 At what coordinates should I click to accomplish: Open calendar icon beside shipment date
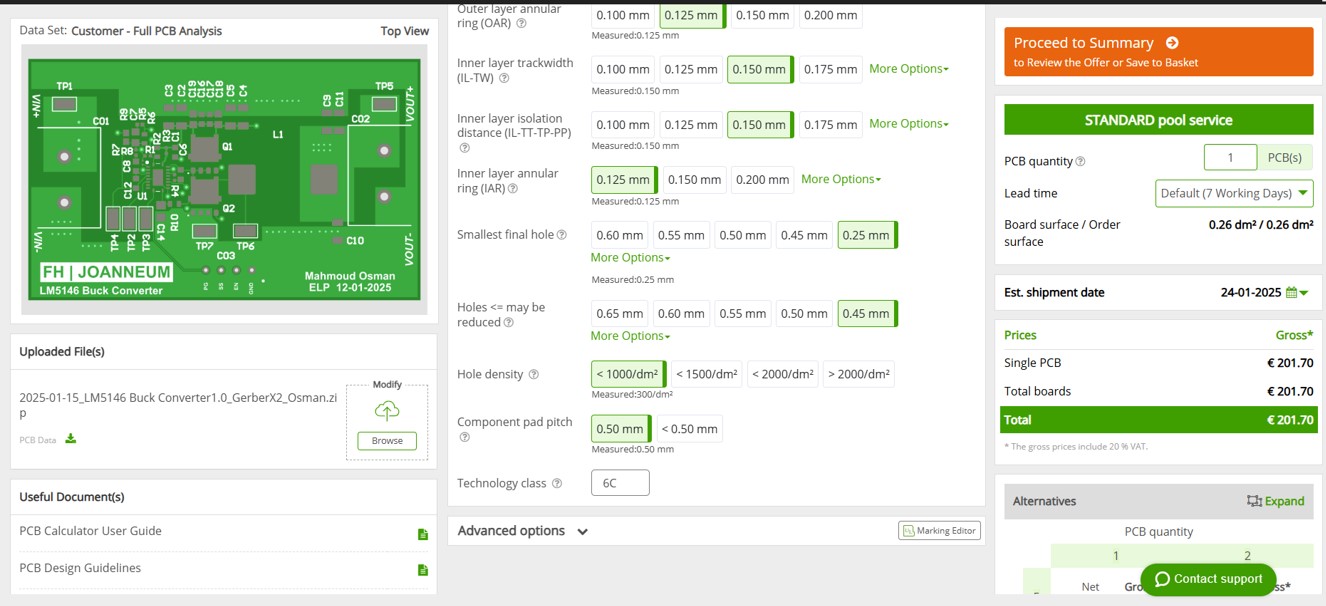coord(1291,293)
